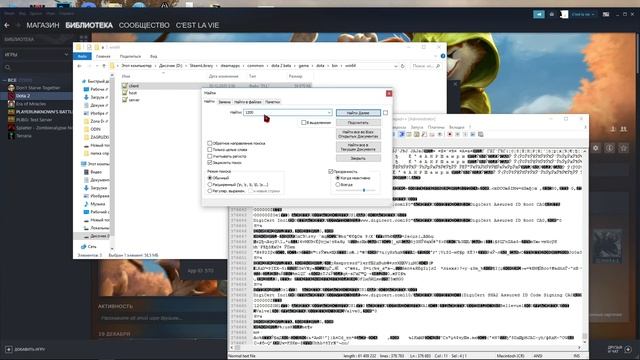
Task: Open МАГАЗИН in Steam
Action: click(x=43, y=25)
